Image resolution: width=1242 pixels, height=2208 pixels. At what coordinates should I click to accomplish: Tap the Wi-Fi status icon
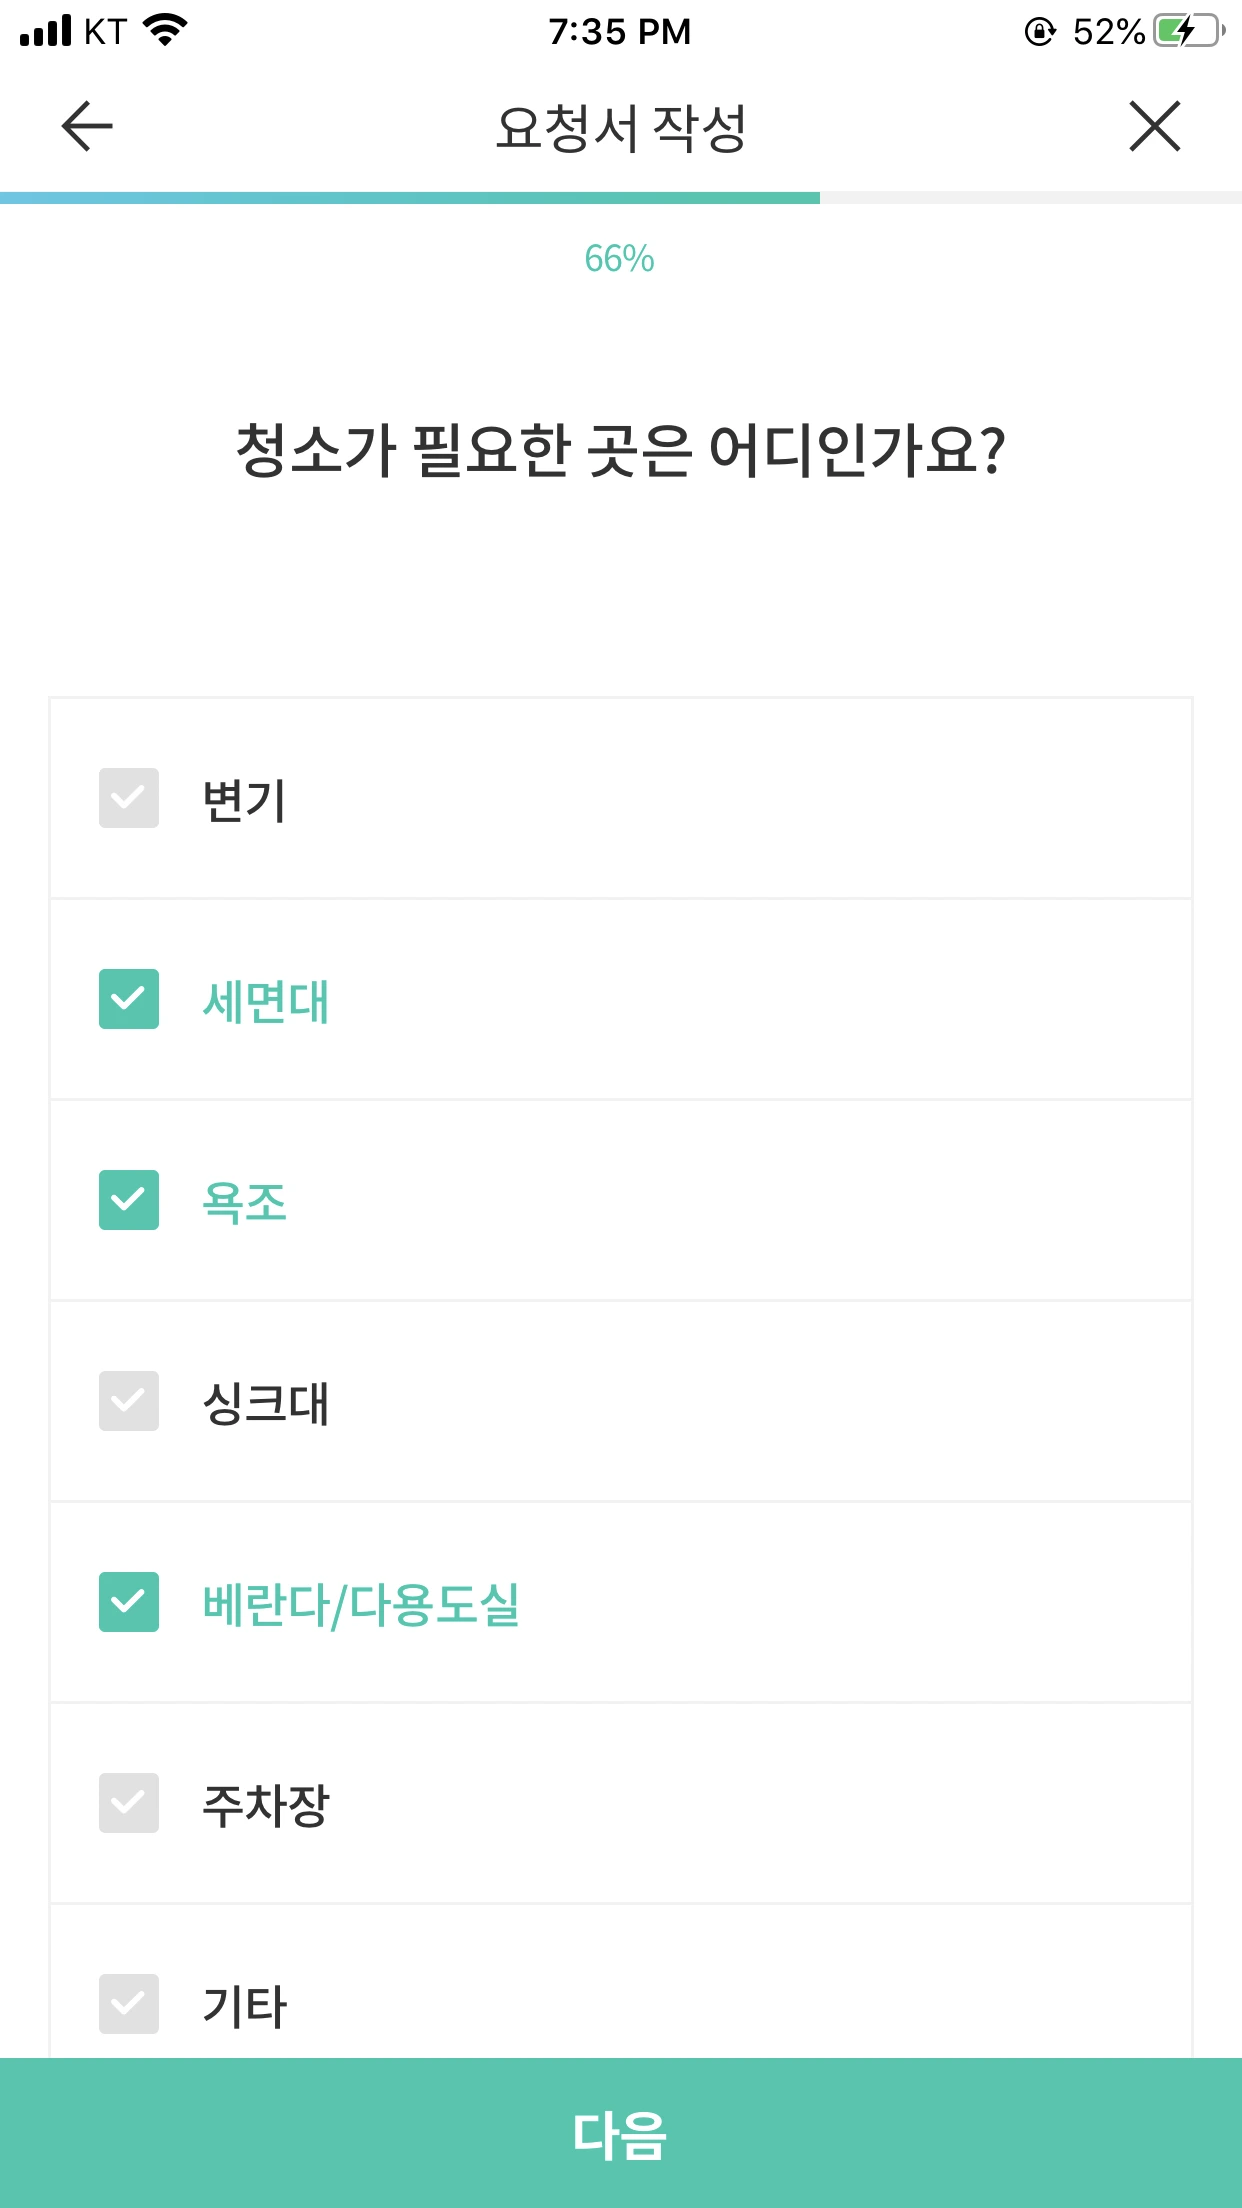click(165, 31)
